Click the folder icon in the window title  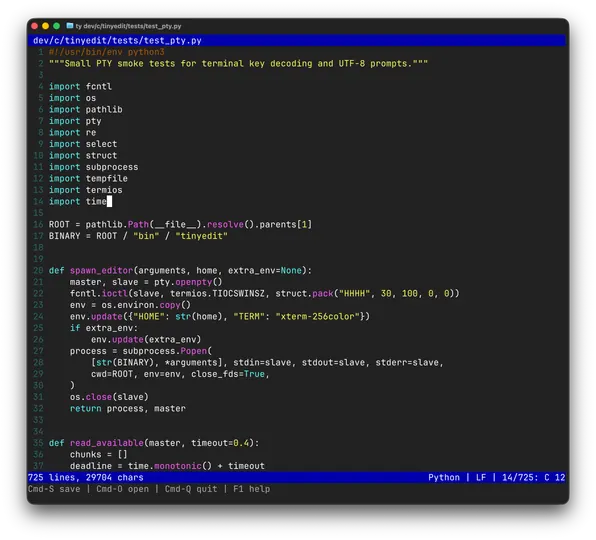[70, 26]
